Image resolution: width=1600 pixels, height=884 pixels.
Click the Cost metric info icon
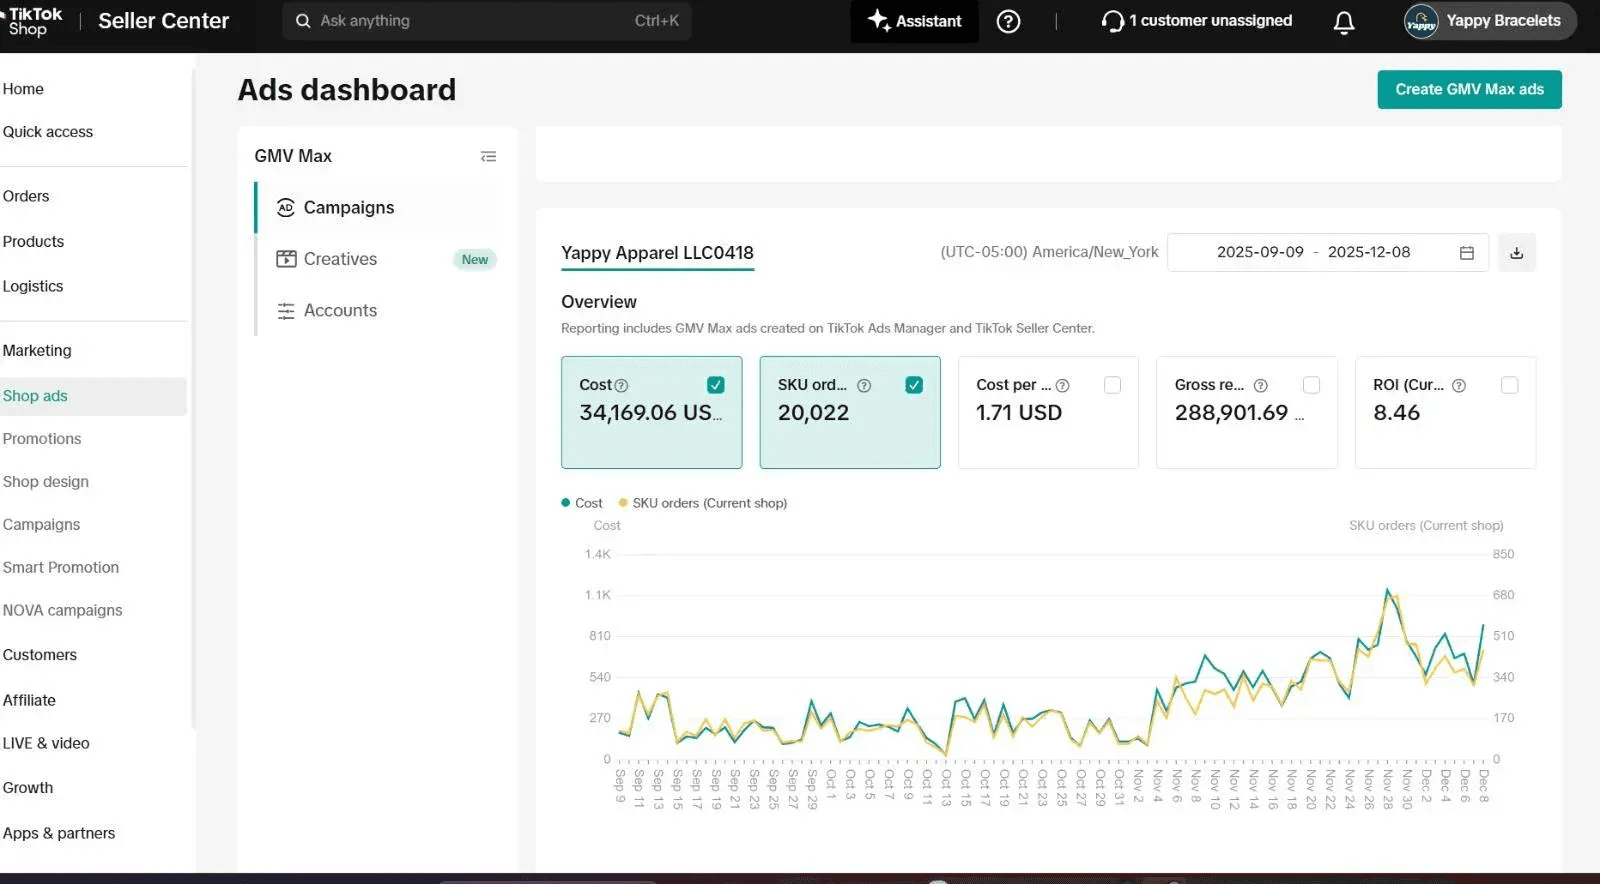click(x=621, y=385)
